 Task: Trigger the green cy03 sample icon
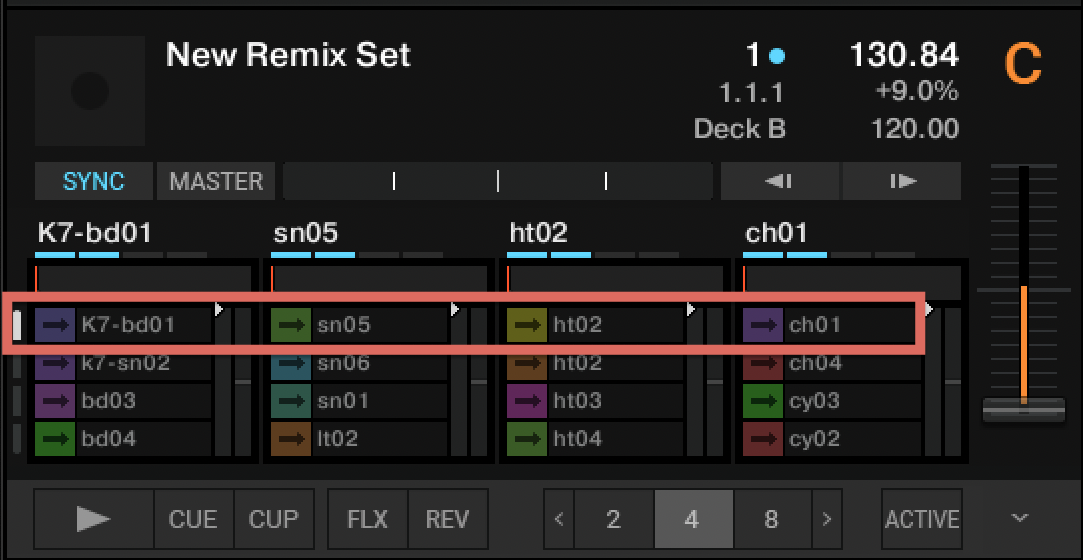(x=763, y=401)
